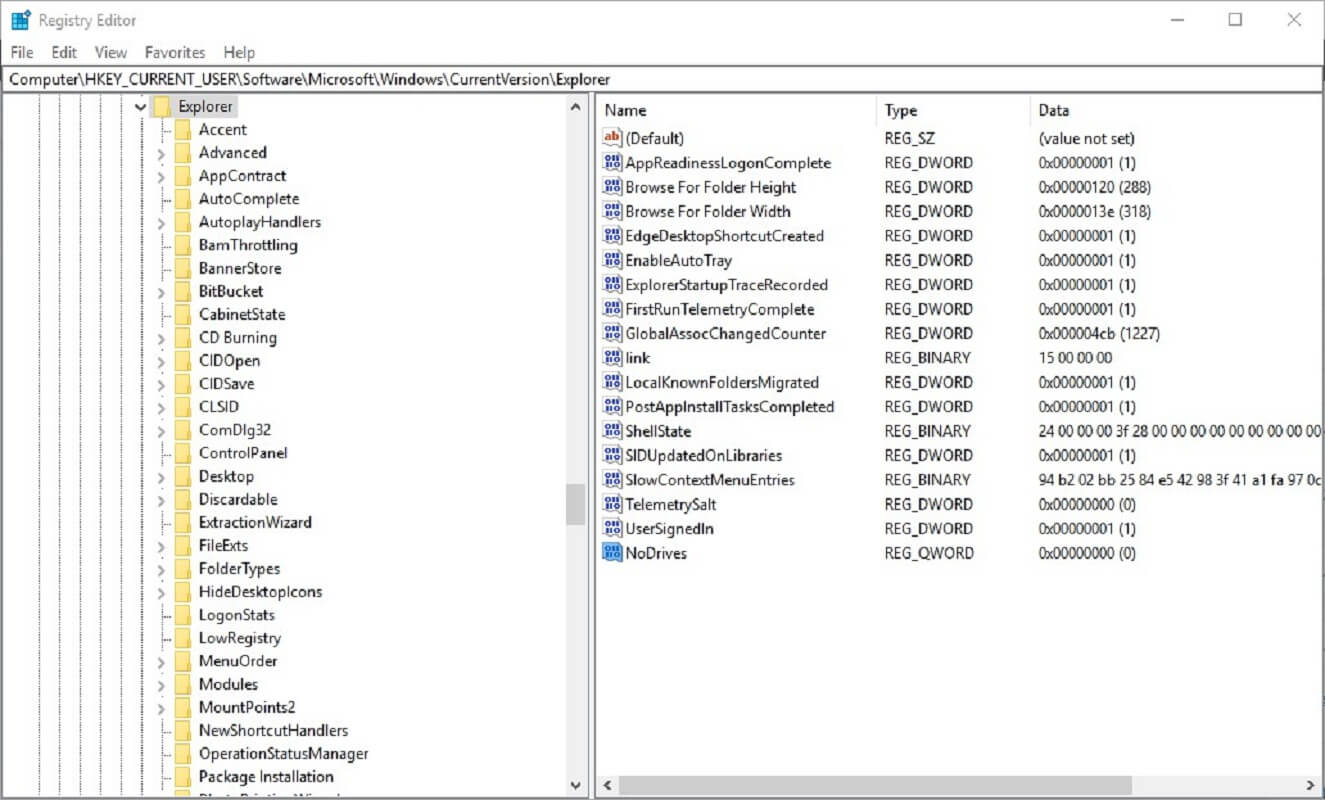Click values pane horizontal scroll left arrow
Viewport: 1325px width, 800px height.
[x=607, y=785]
